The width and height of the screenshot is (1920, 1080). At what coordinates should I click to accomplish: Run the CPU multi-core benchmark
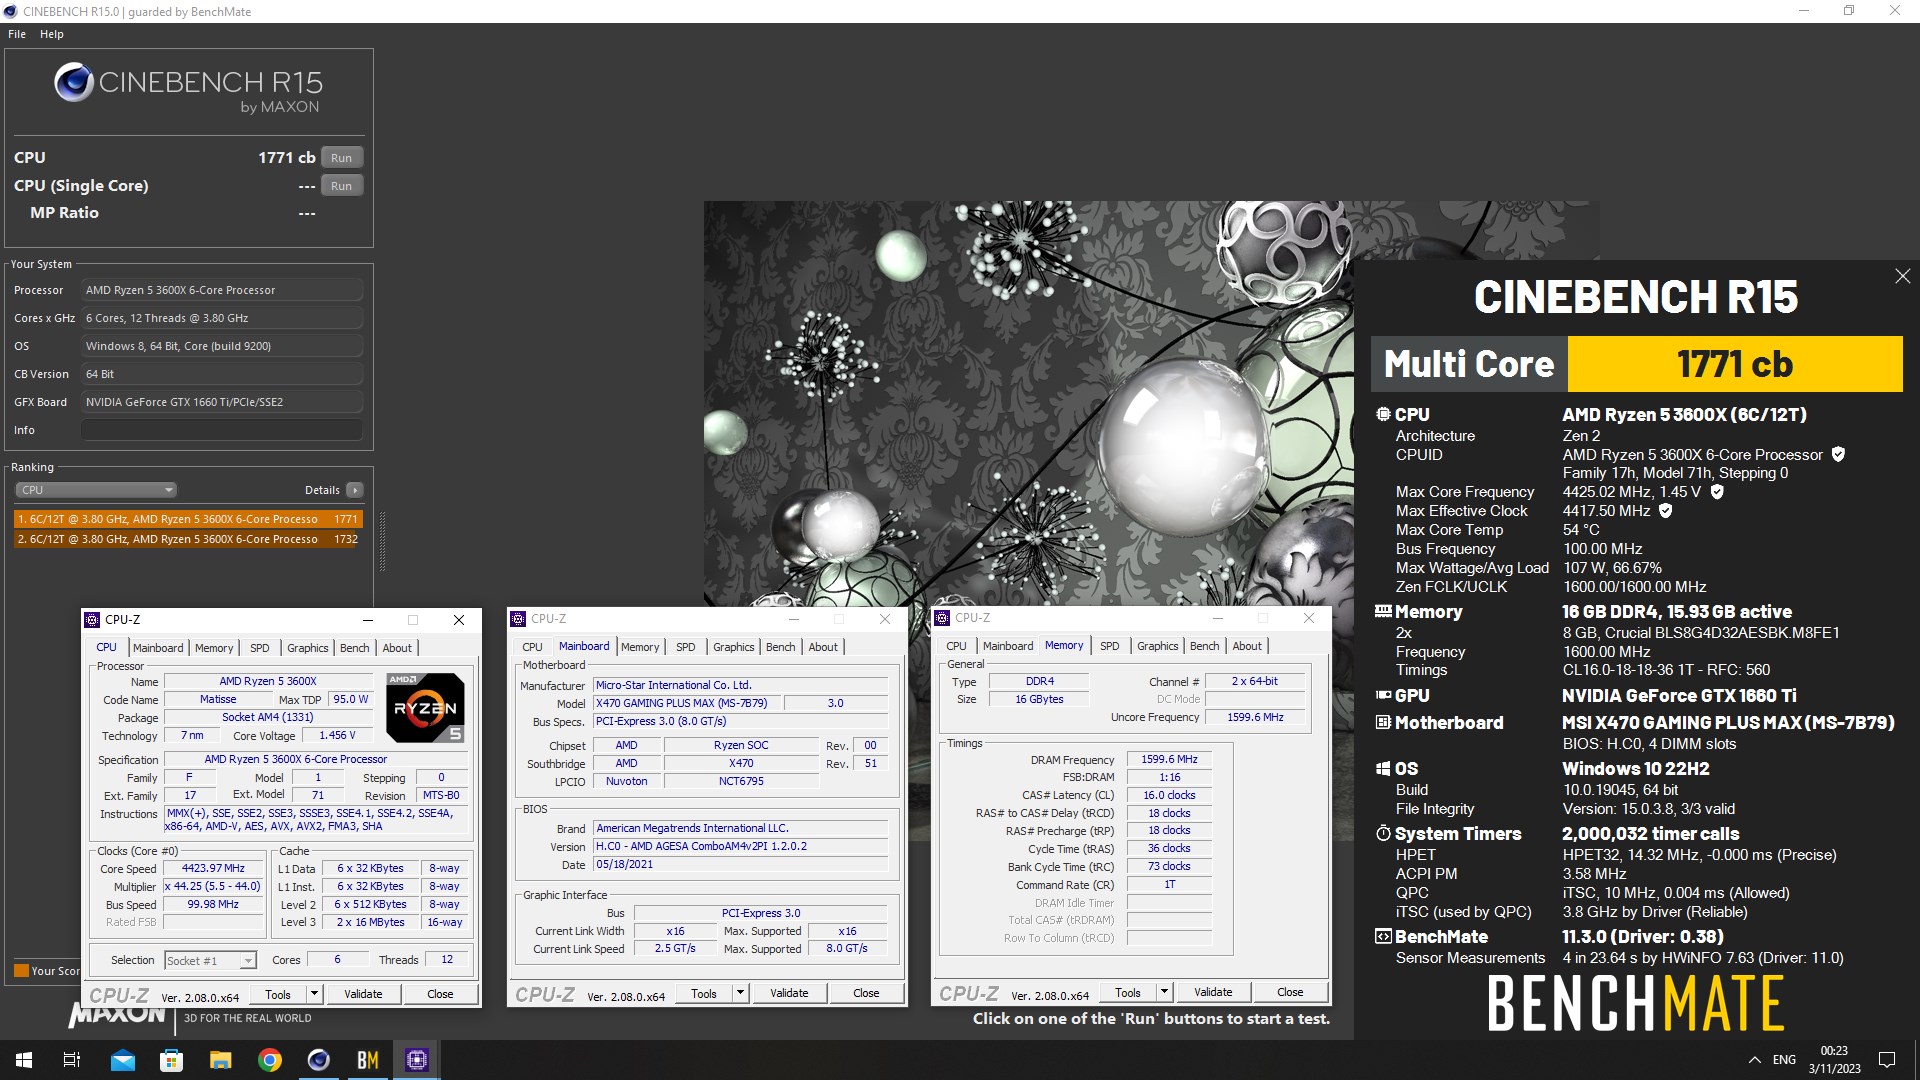click(341, 158)
